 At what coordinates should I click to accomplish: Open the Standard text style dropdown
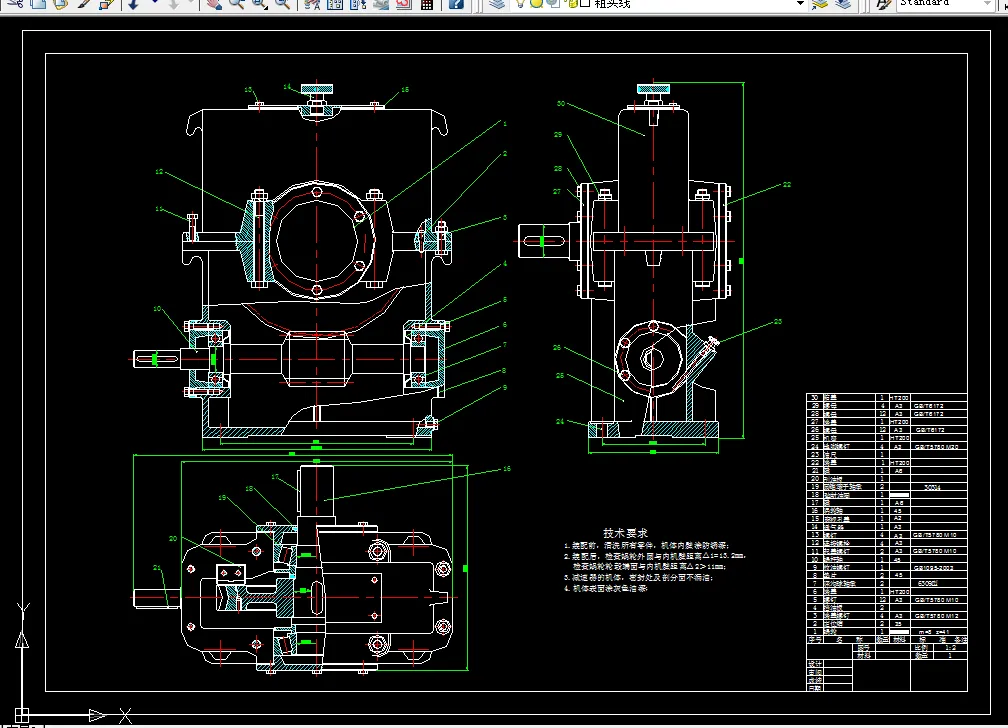coord(945,4)
